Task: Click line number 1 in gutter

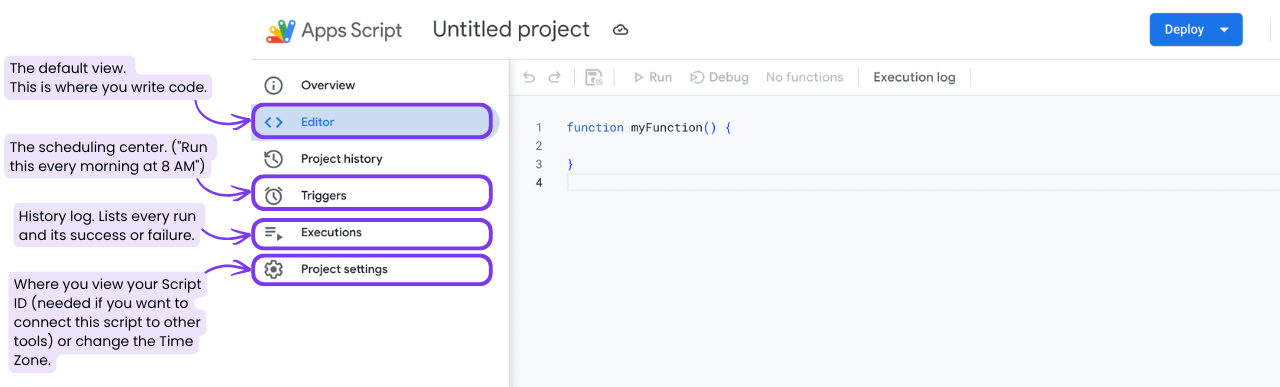Action: click(x=539, y=128)
